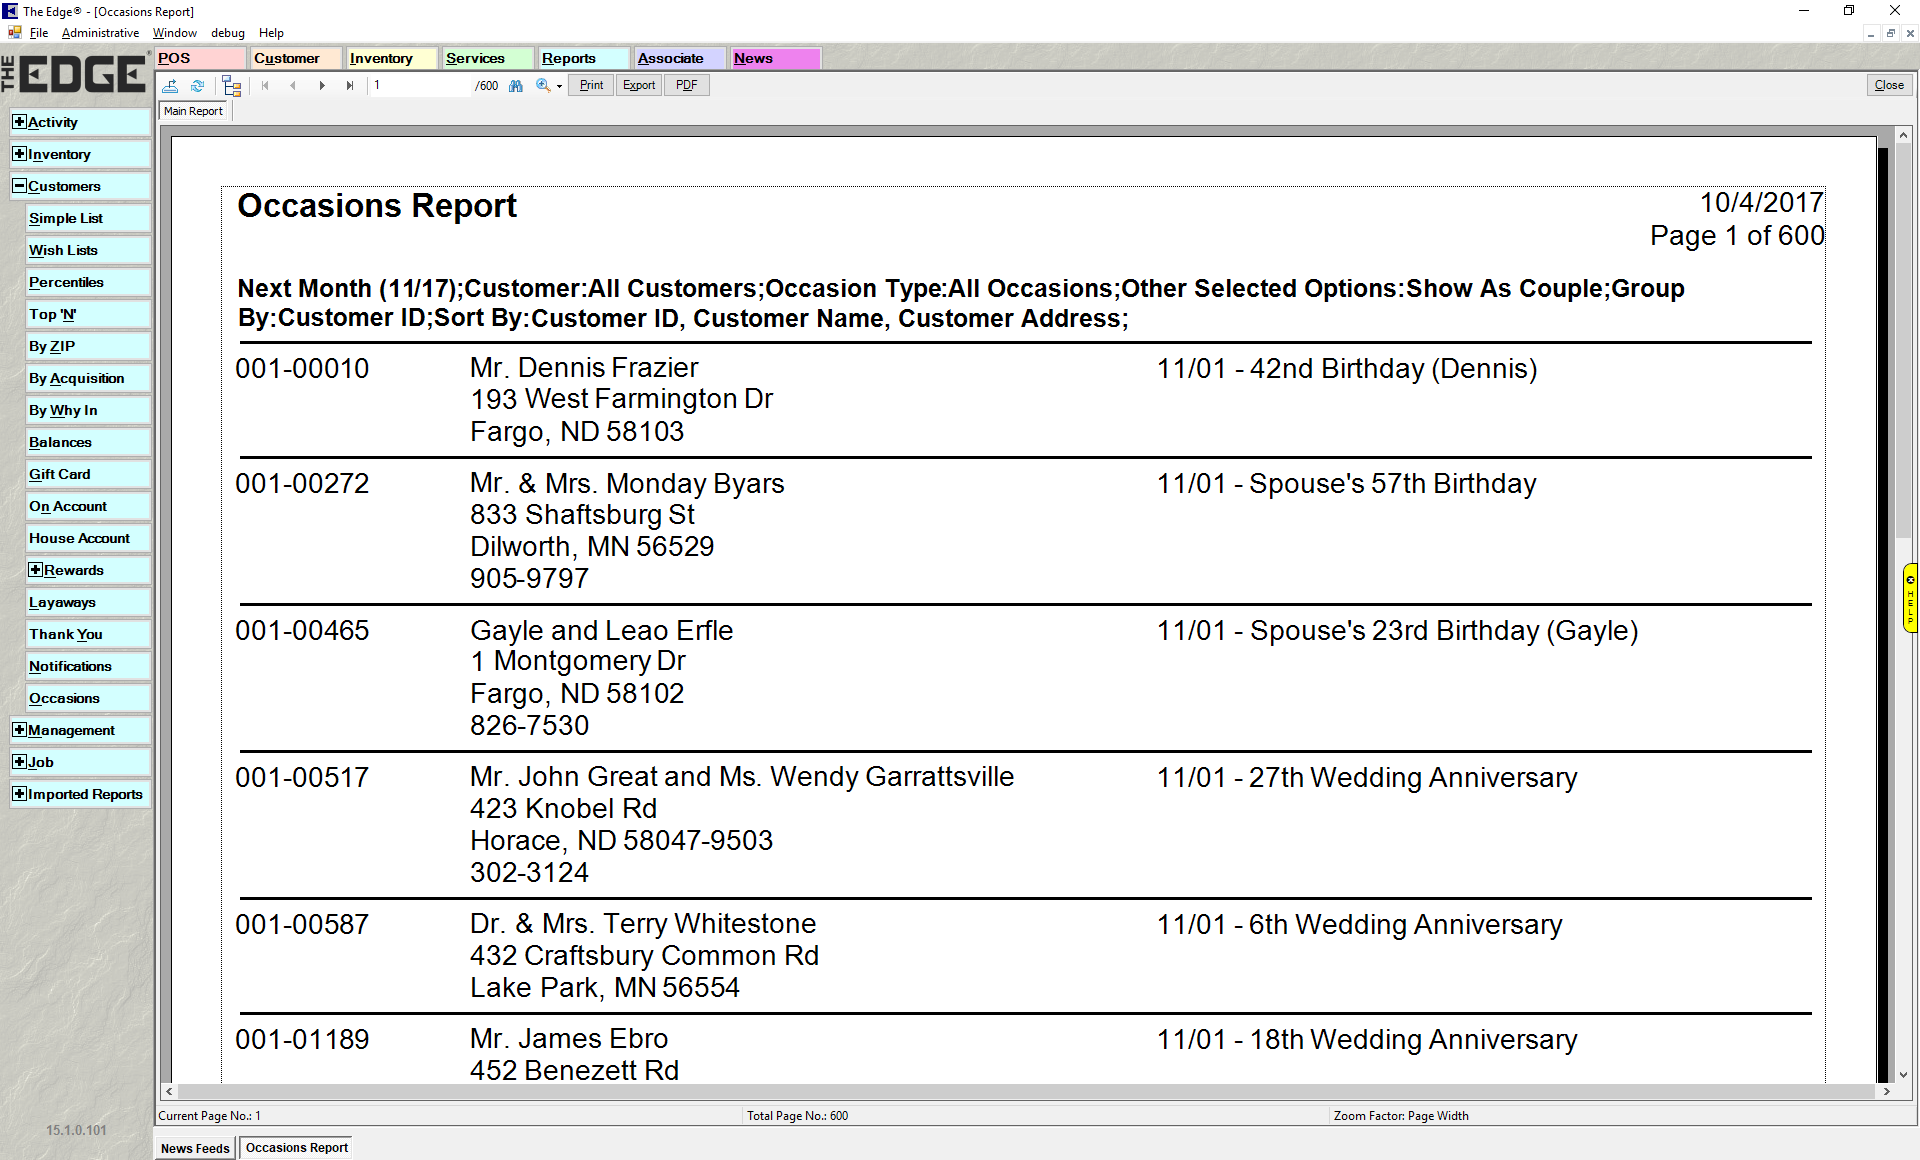Go to next report page arrow
The width and height of the screenshot is (1920, 1160).
click(322, 86)
